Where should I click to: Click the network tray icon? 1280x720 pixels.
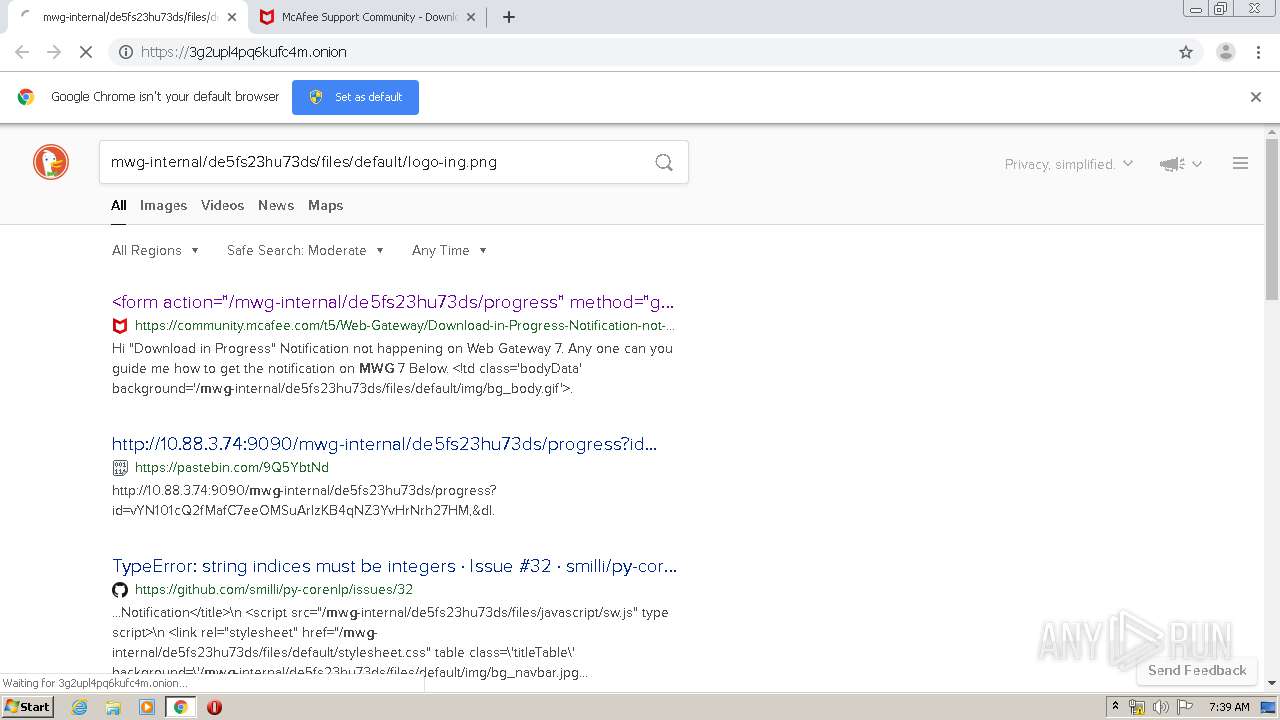point(1137,707)
